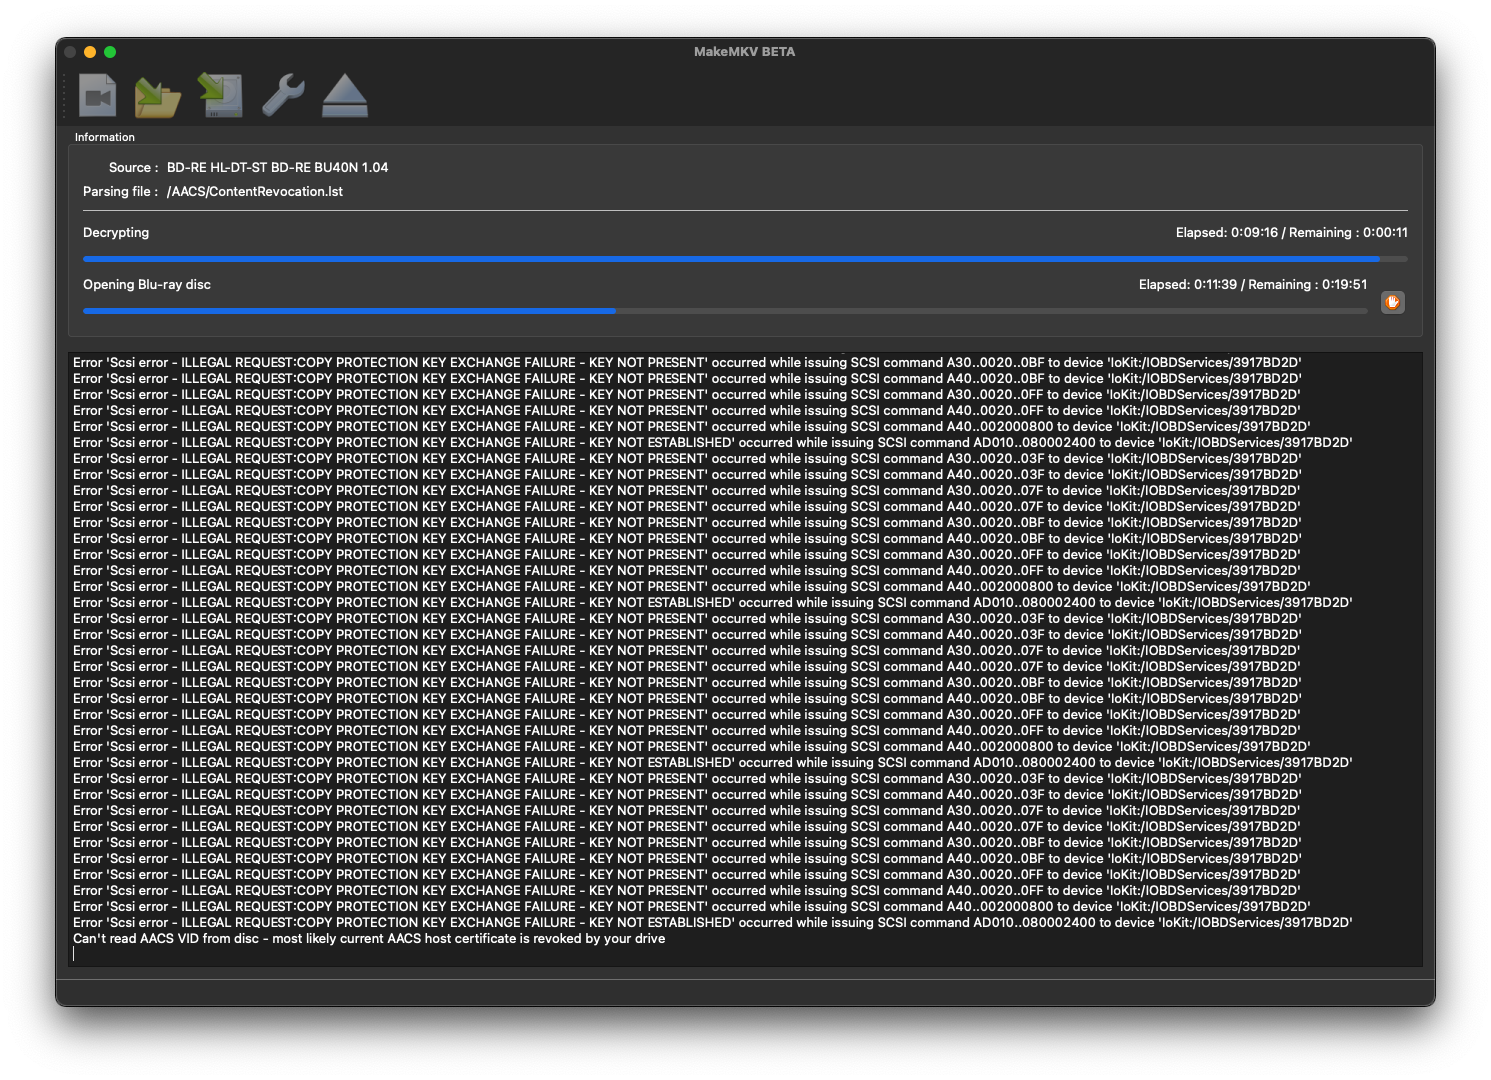Open Preferences with the wrench icon

283,96
